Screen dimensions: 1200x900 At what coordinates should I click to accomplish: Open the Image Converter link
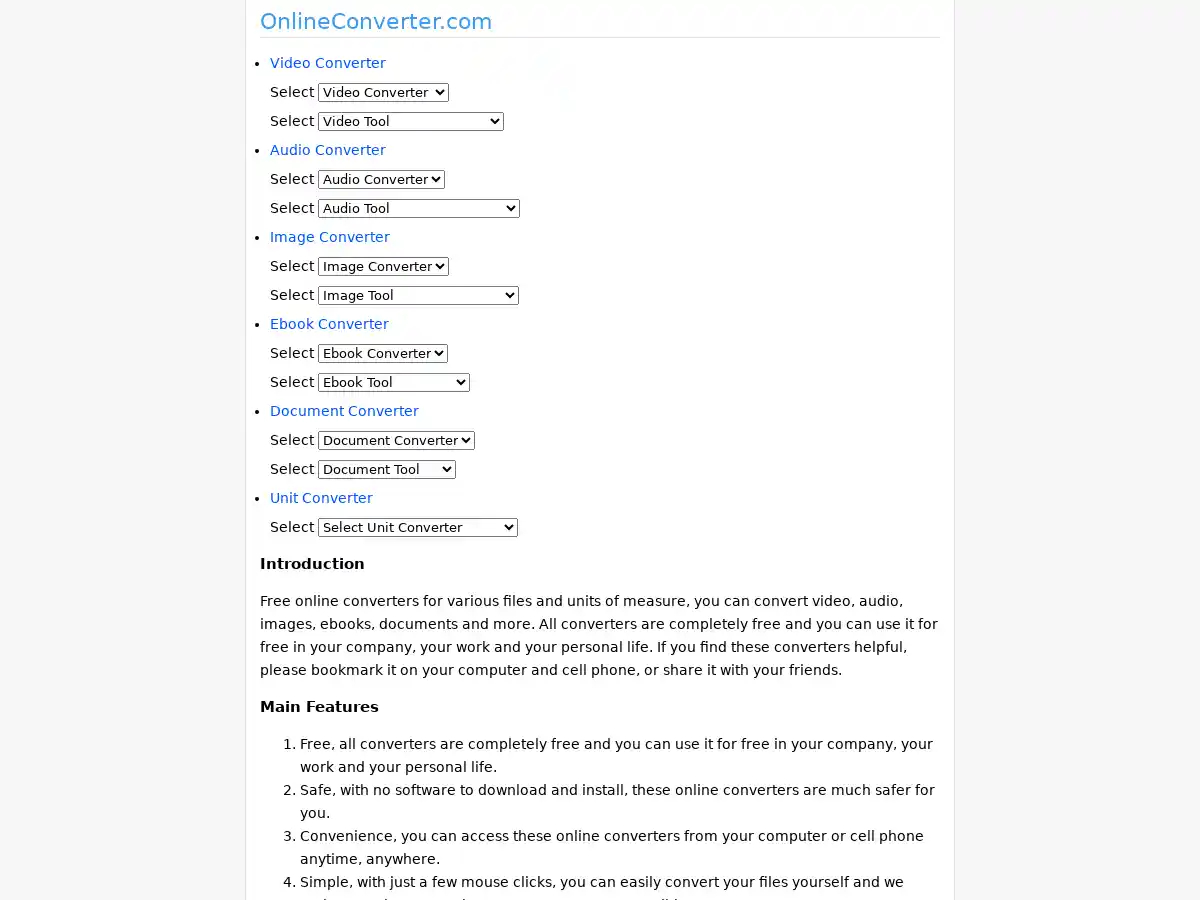(329, 237)
